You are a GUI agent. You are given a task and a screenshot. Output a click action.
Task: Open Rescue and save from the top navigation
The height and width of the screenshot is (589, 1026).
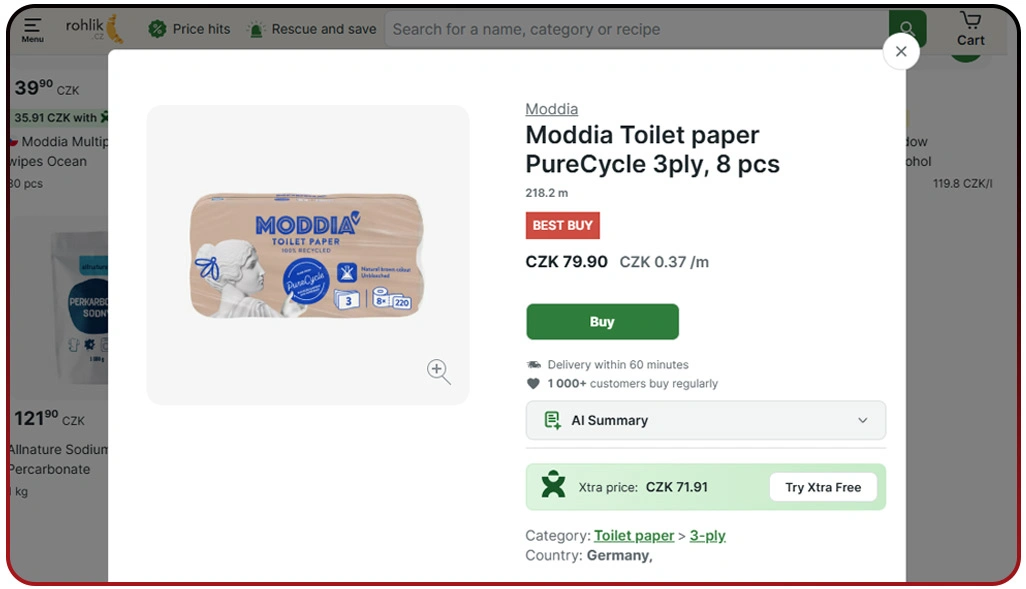(x=311, y=29)
